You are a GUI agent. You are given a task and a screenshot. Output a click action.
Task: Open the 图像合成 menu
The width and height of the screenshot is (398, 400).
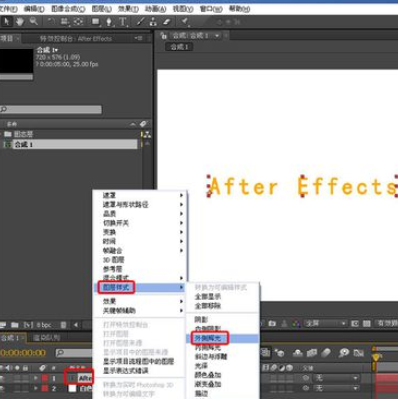(68, 9)
